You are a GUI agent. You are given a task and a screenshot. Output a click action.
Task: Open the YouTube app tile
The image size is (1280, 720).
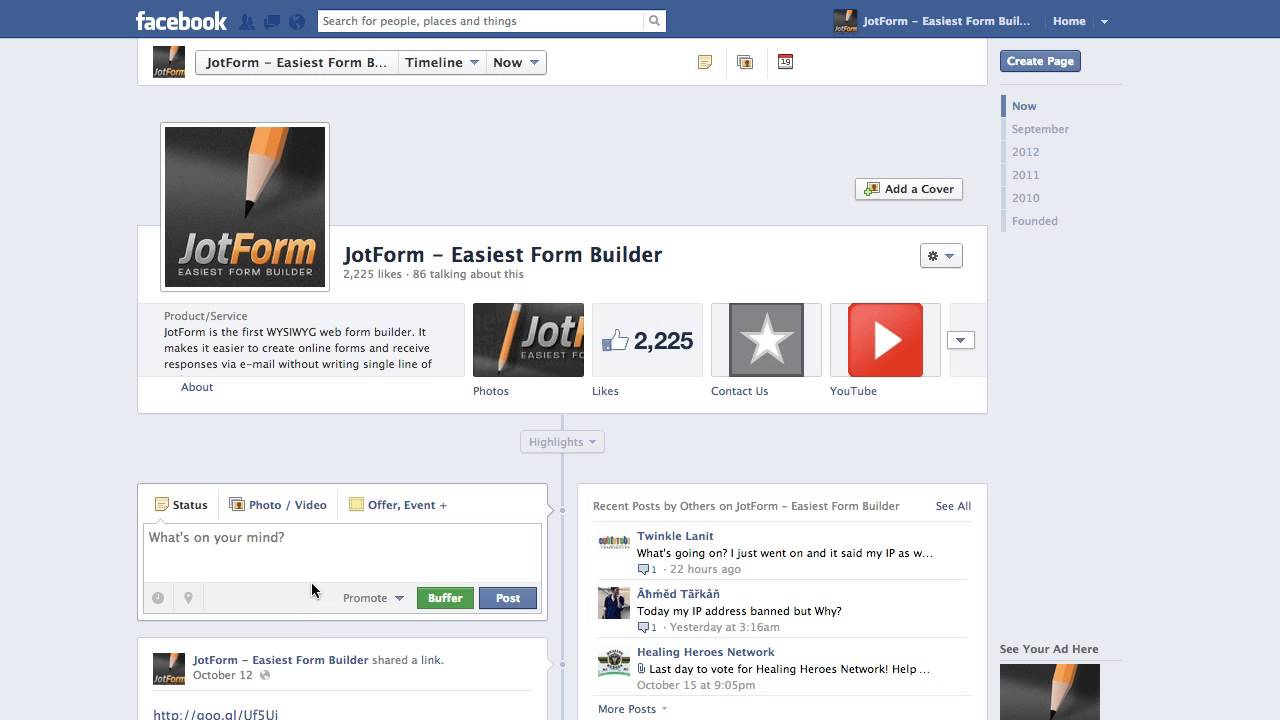[x=885, y=340]
